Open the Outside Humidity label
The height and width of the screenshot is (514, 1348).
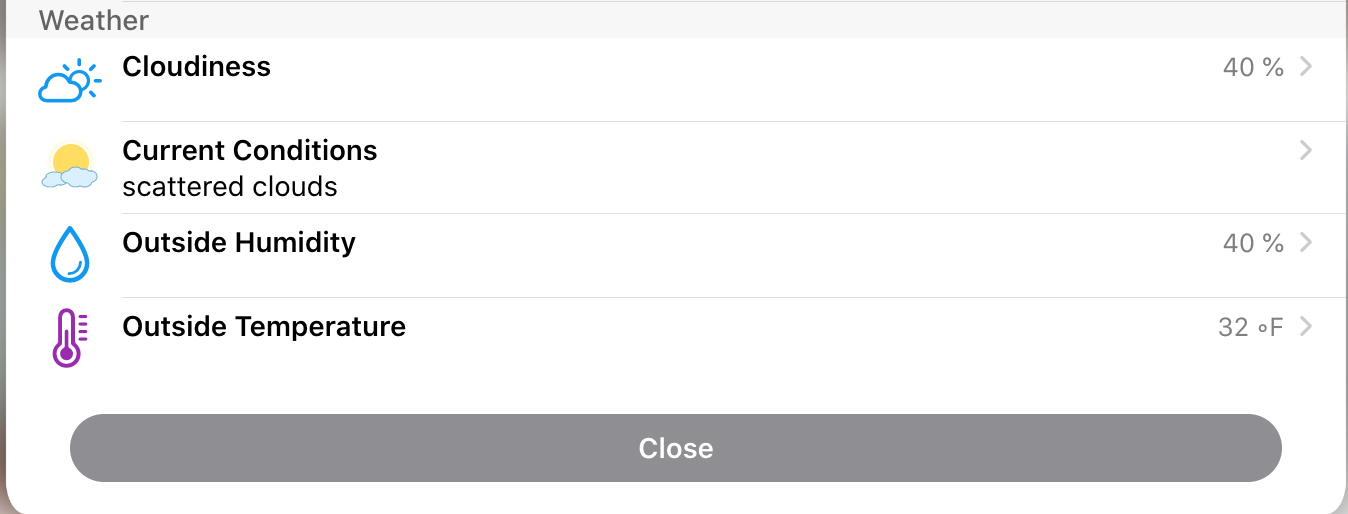(x=238, y=243)
